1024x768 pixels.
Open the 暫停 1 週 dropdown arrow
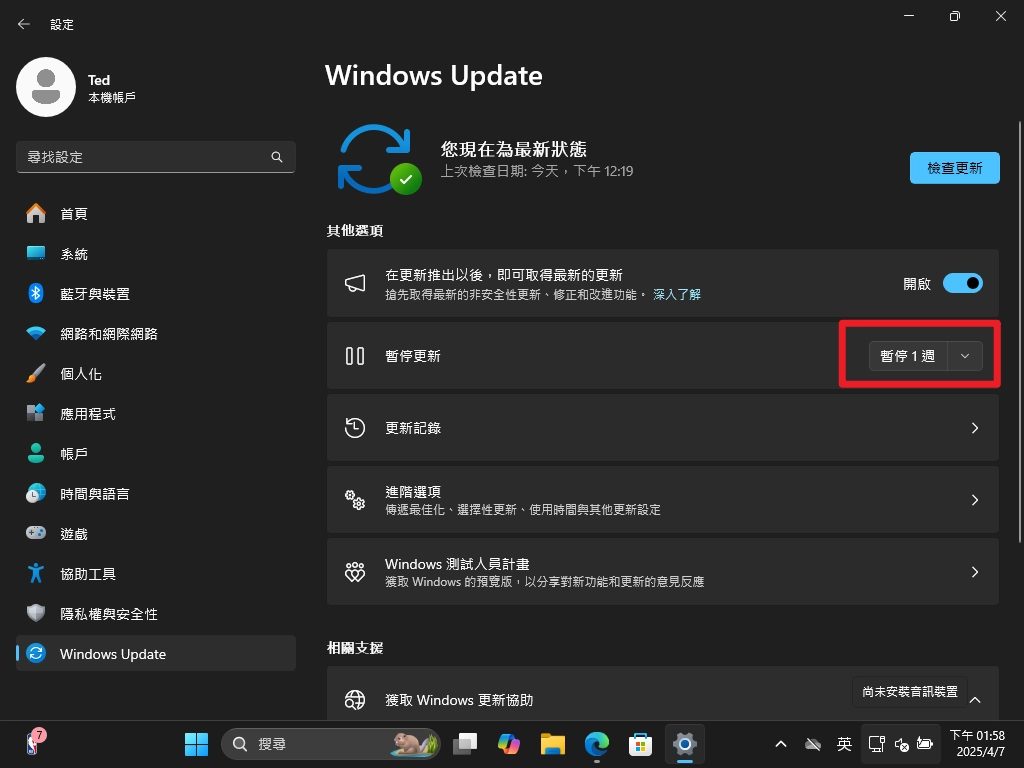point(964,355)
